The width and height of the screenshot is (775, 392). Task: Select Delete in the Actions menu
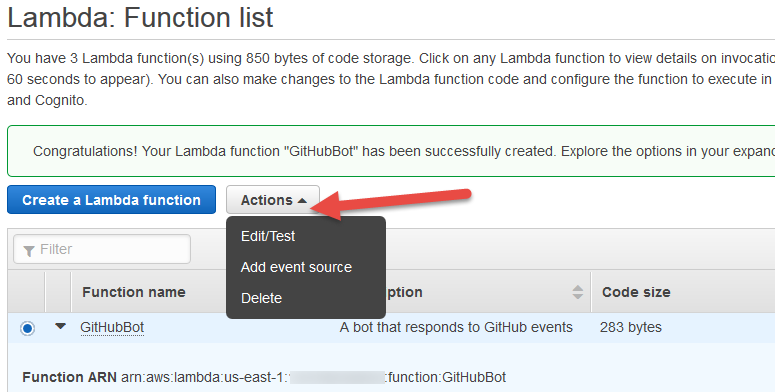pyautogui.click(x=261, y=299)
